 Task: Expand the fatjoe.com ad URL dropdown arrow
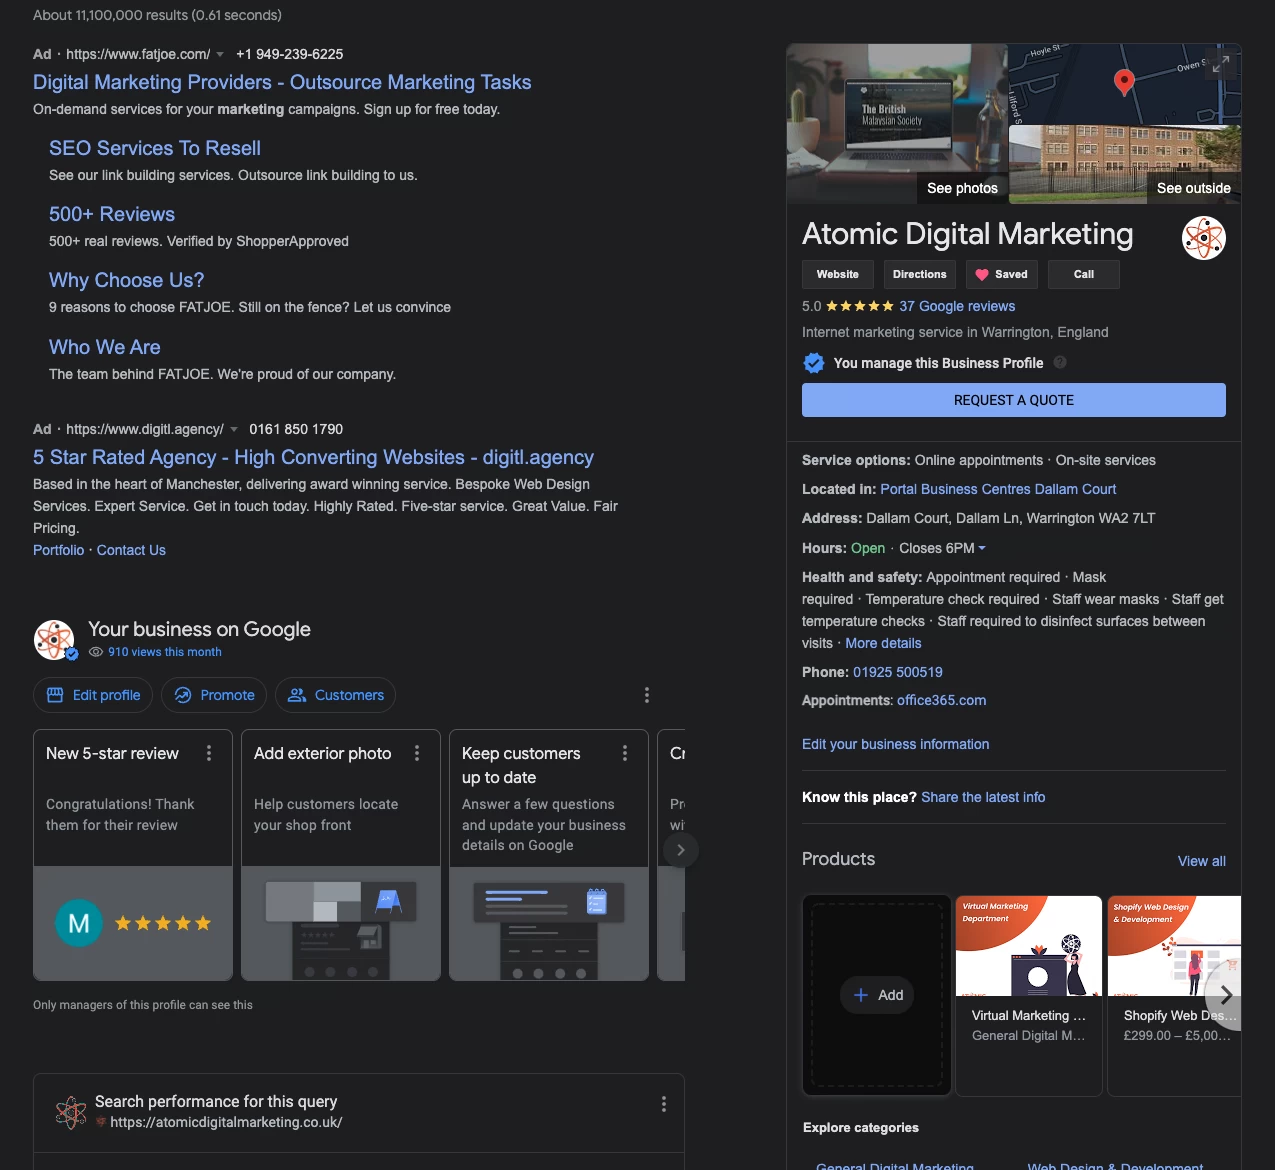click(x=220, y=54)
